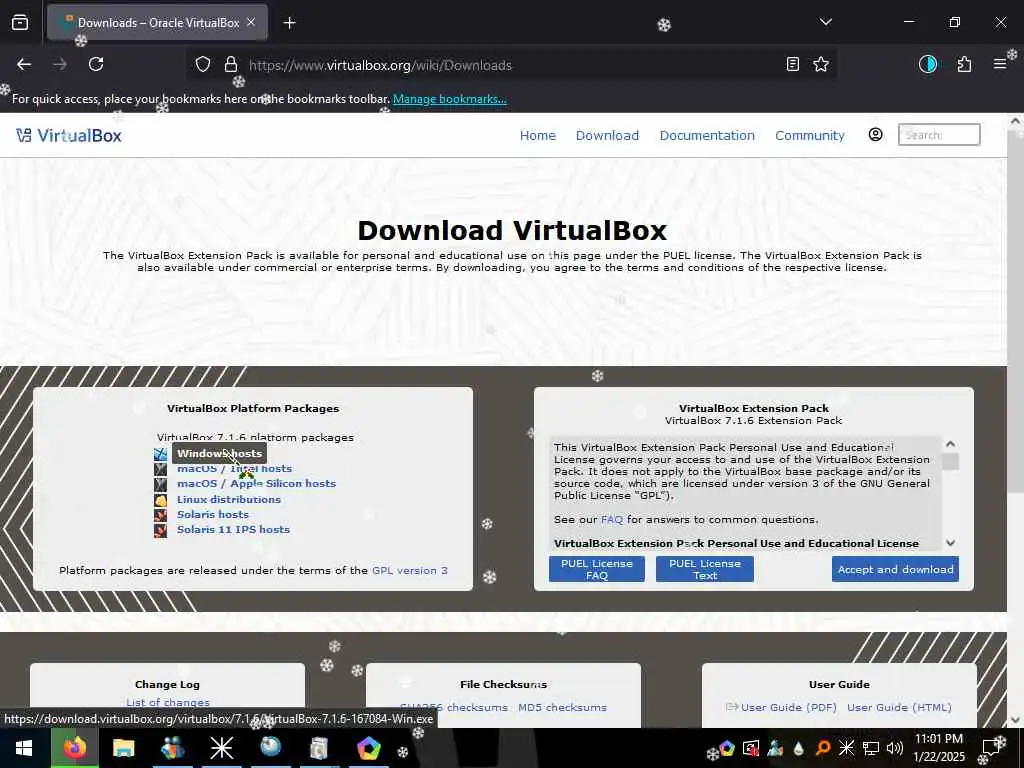Toggle reader view icon in address bar

coord(792,64)
